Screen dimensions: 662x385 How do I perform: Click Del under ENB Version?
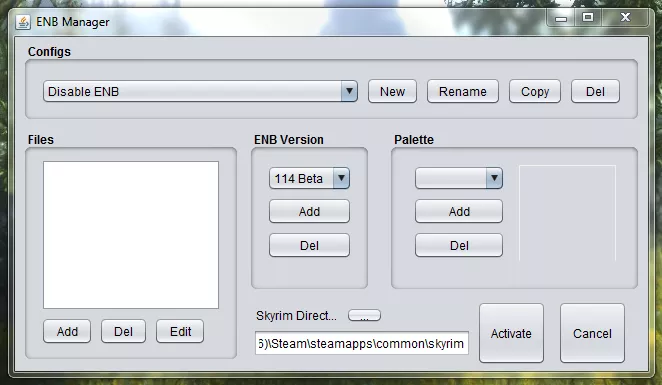[x=309, y=245]
